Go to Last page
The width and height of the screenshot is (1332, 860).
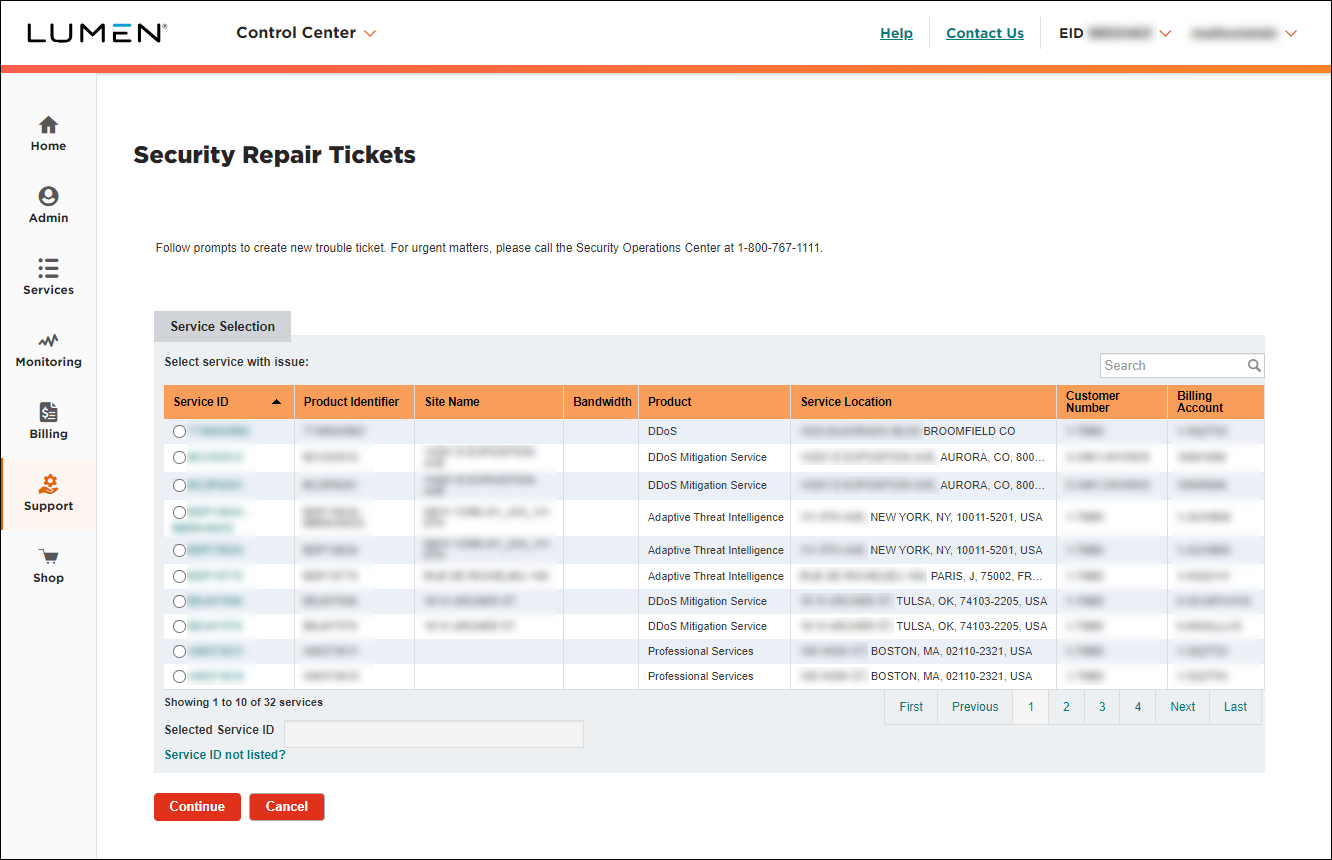tap(1236, 707)
